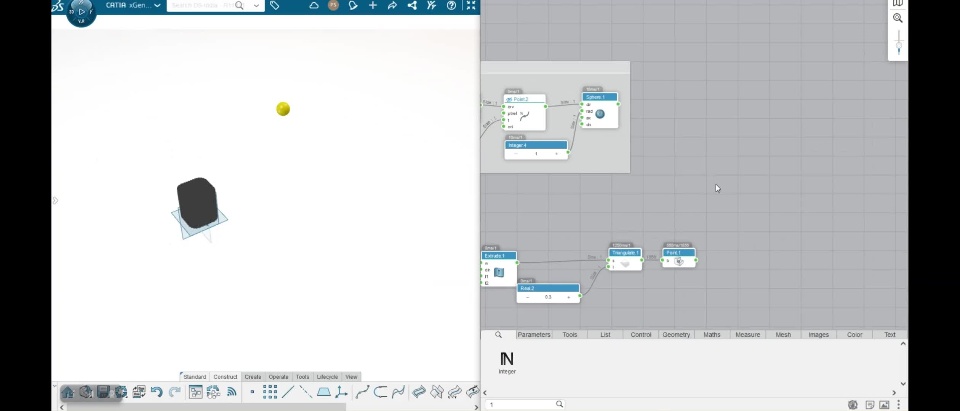Select the Spline curve tool

coord(362,392)
